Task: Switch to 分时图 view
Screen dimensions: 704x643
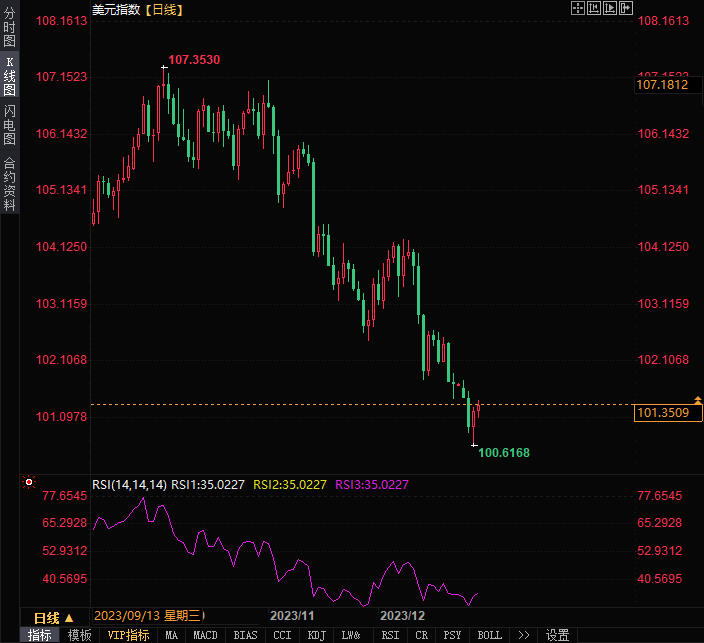Action: 9,29
